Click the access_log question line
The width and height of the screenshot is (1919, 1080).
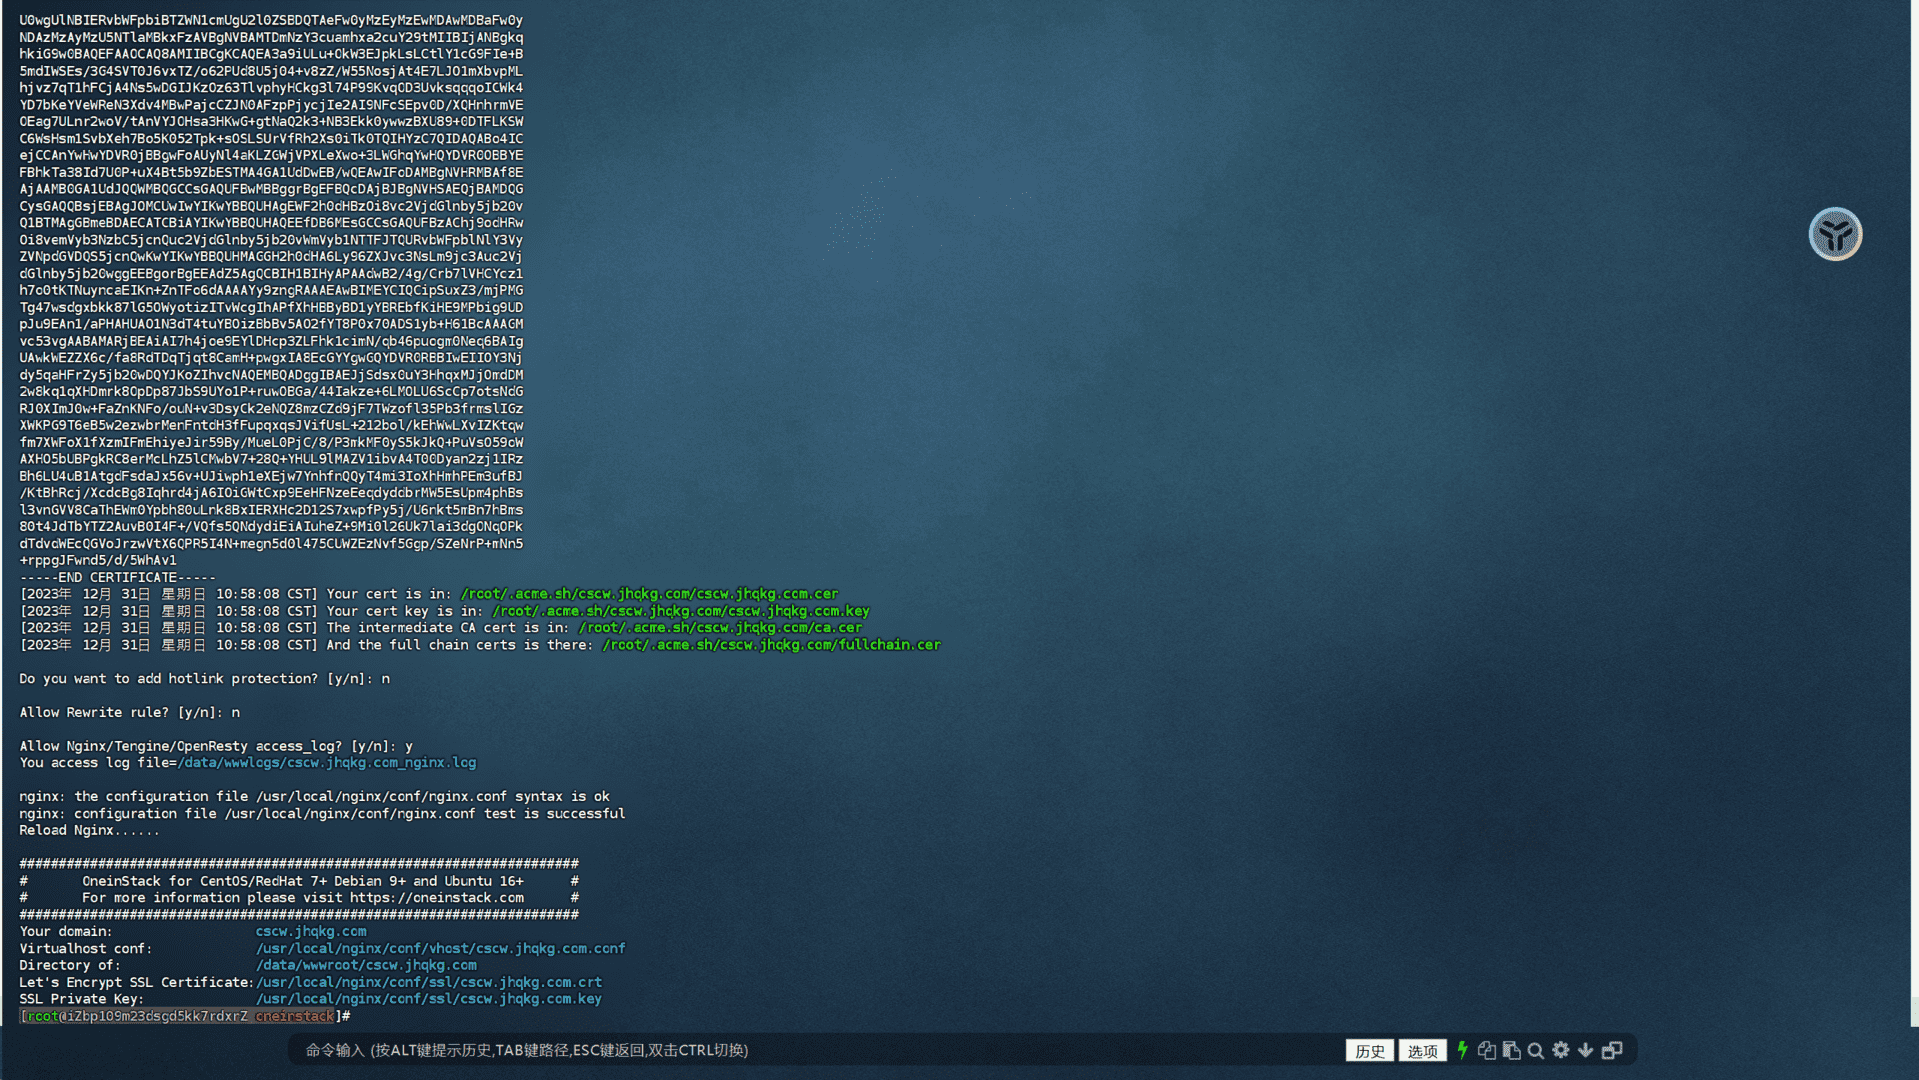[x=216, y=746]
